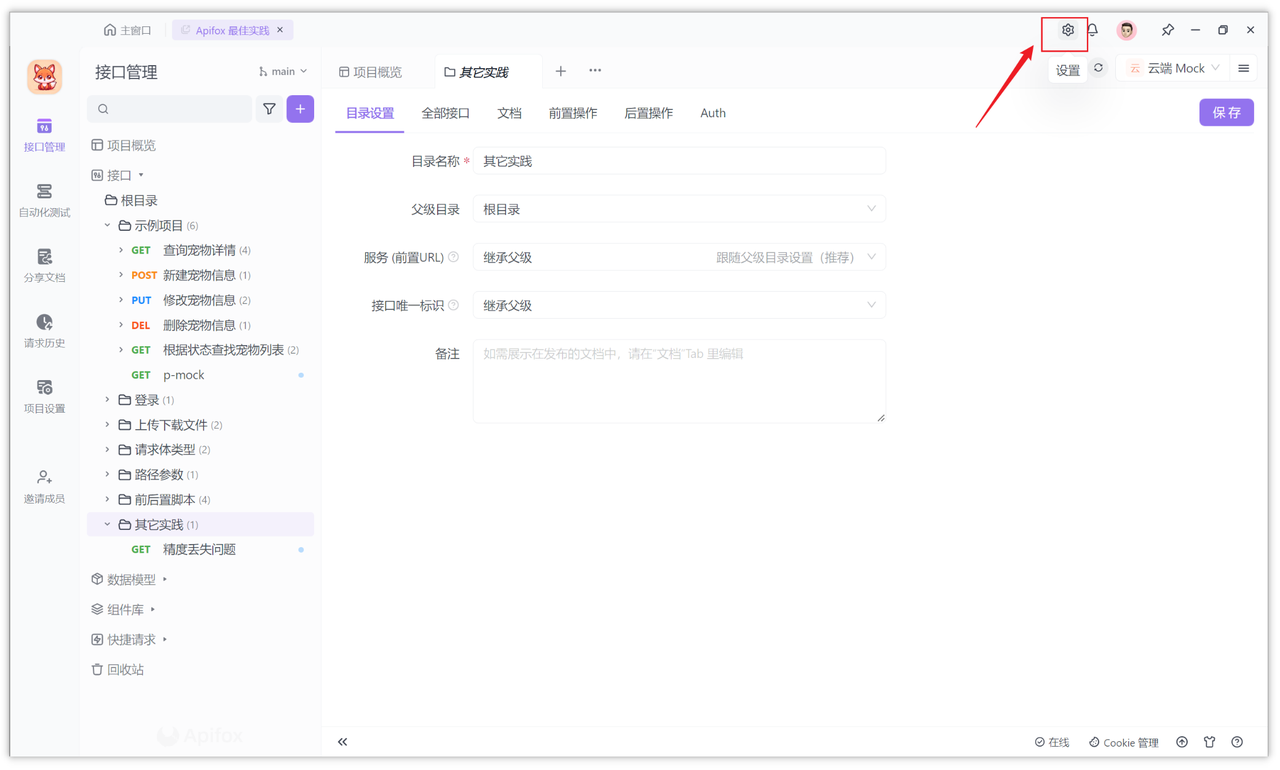Open the 接口唯一标识 dropdown

tap(679, 305)
